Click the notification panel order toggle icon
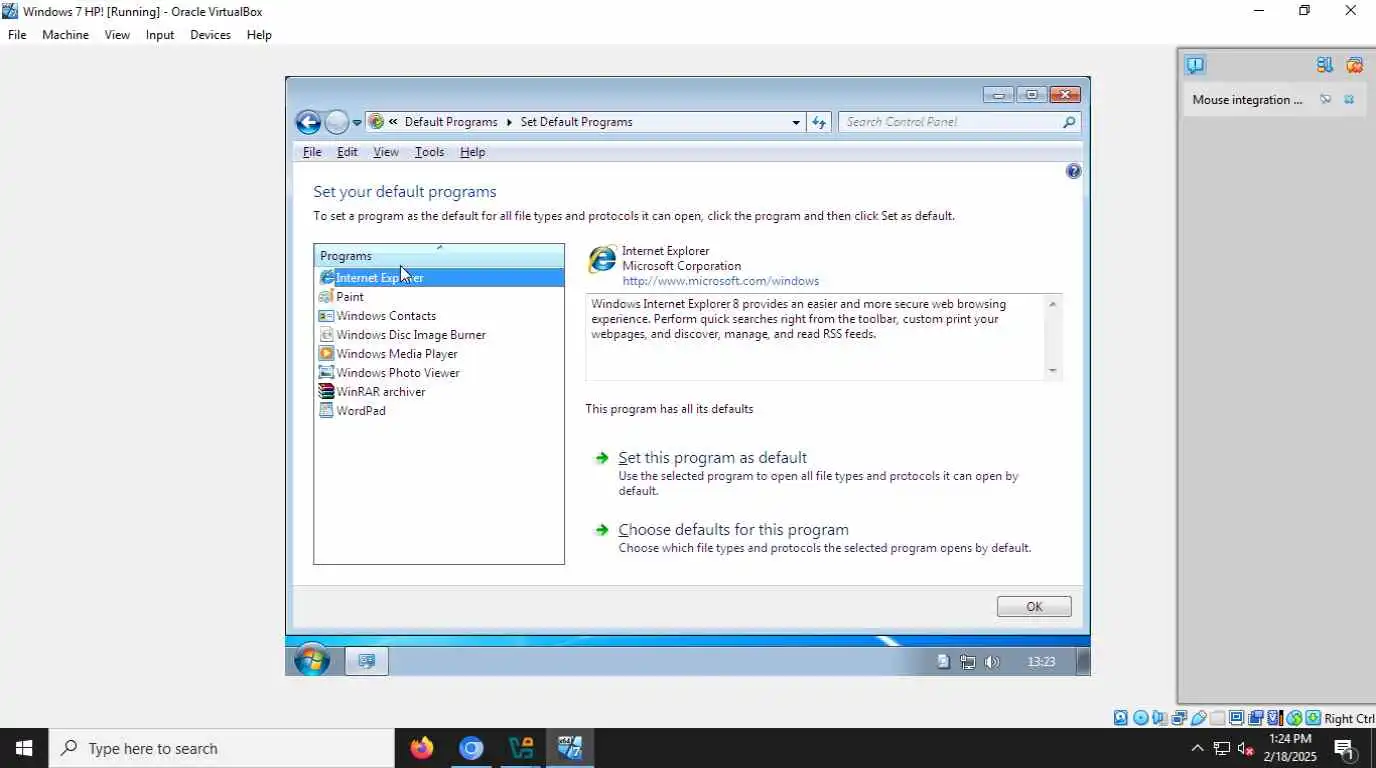 [x=1325, y=65]
